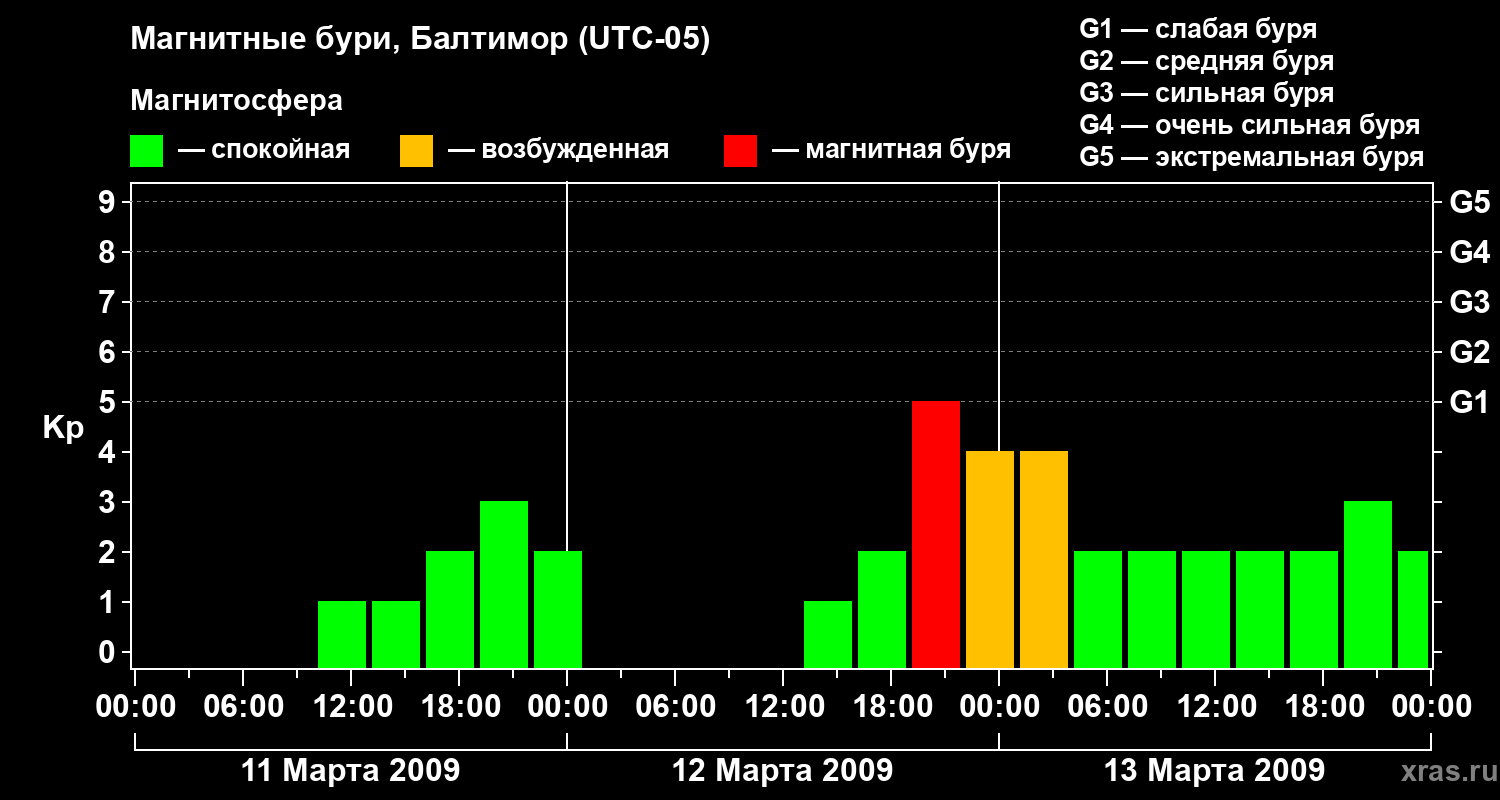Select the line 'G3 — сильная буря'
The image size is (1500, 800).
tap(1206, 93)
